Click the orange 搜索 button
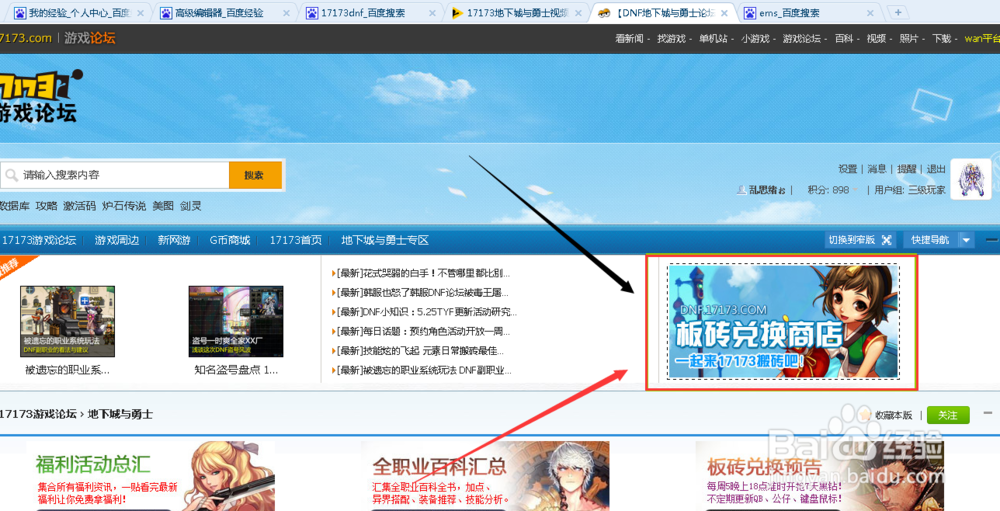Viewport: 1000px width, 511px height. point(255,175)
